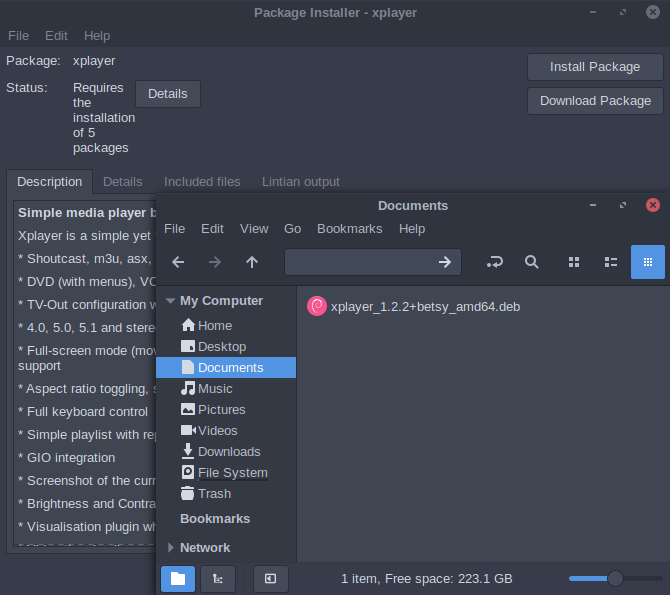Collapse the My Computer section
Viewport: 670px width, 595px height.
tap(170, 301)
